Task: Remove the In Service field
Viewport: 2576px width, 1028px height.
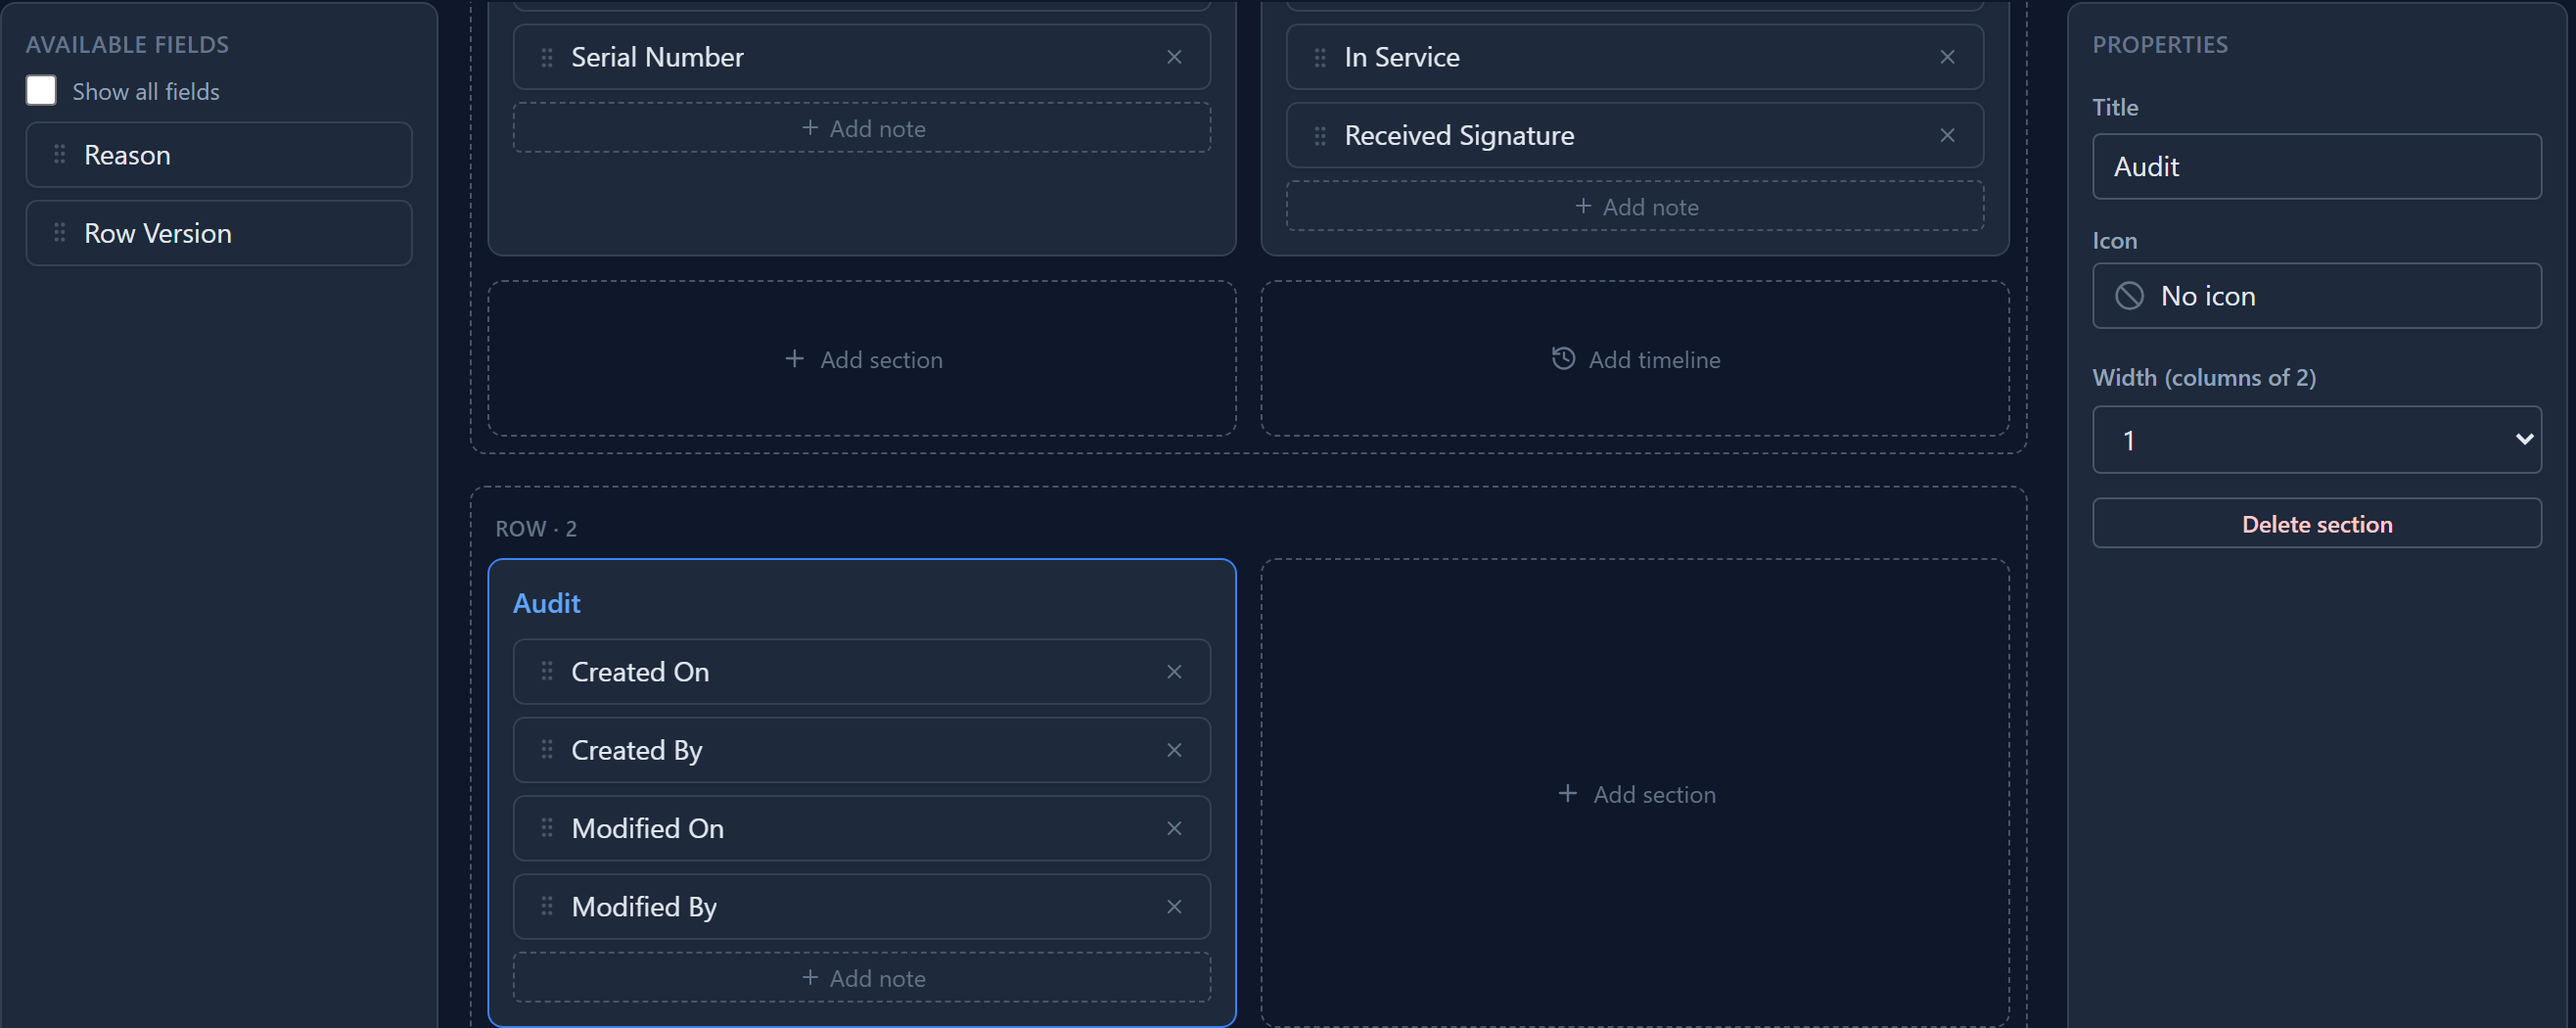Action: coord(1947,57)
